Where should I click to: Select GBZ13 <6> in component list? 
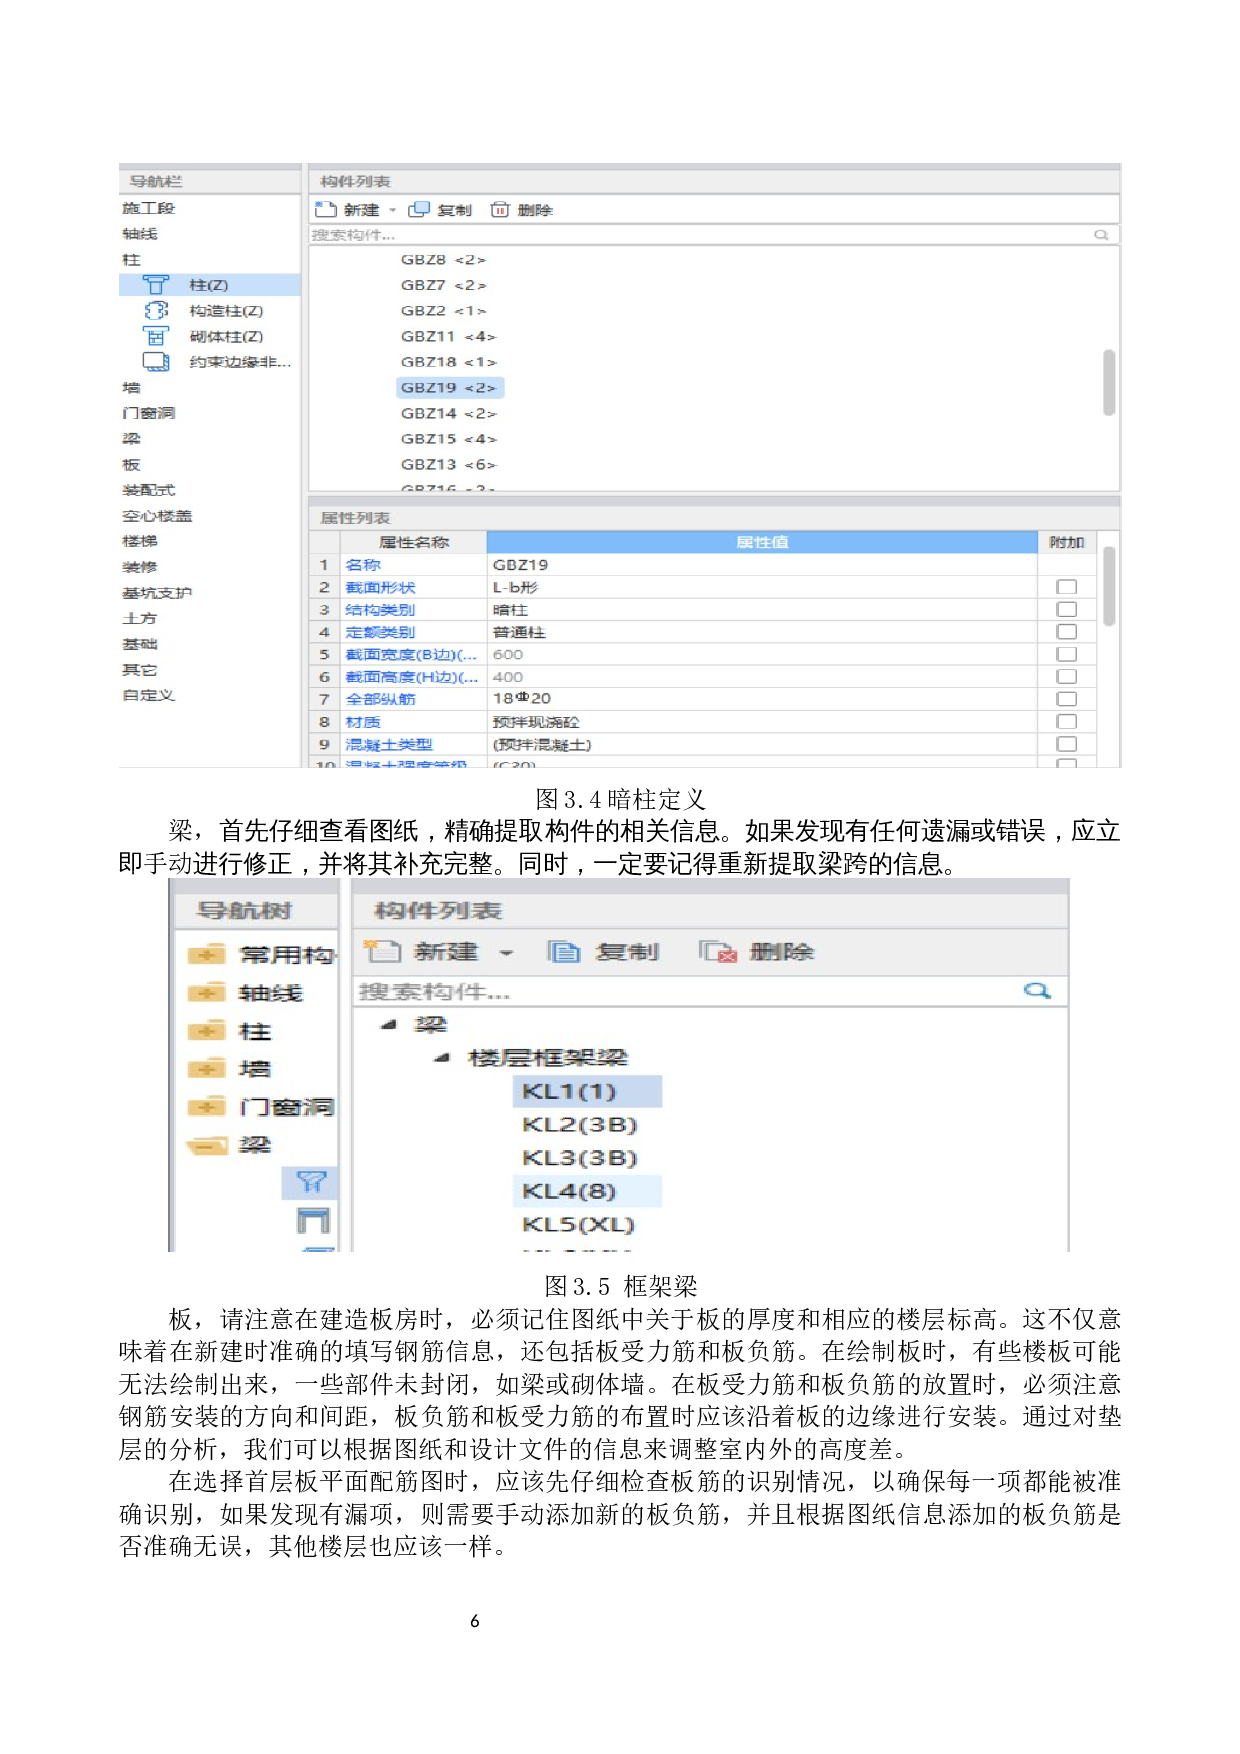(448, 464)
